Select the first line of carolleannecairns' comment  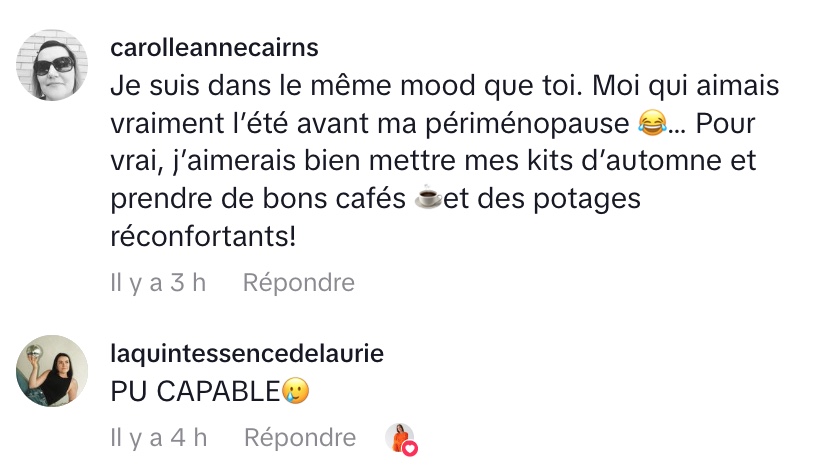point(444,86)
